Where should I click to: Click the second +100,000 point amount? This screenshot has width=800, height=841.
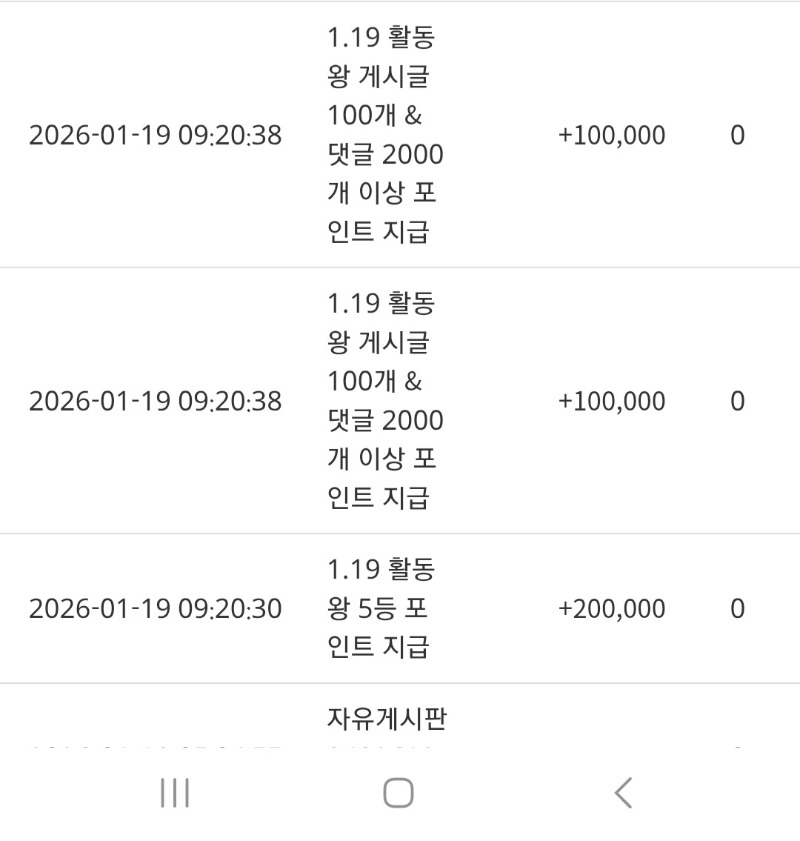click(611, 402)
